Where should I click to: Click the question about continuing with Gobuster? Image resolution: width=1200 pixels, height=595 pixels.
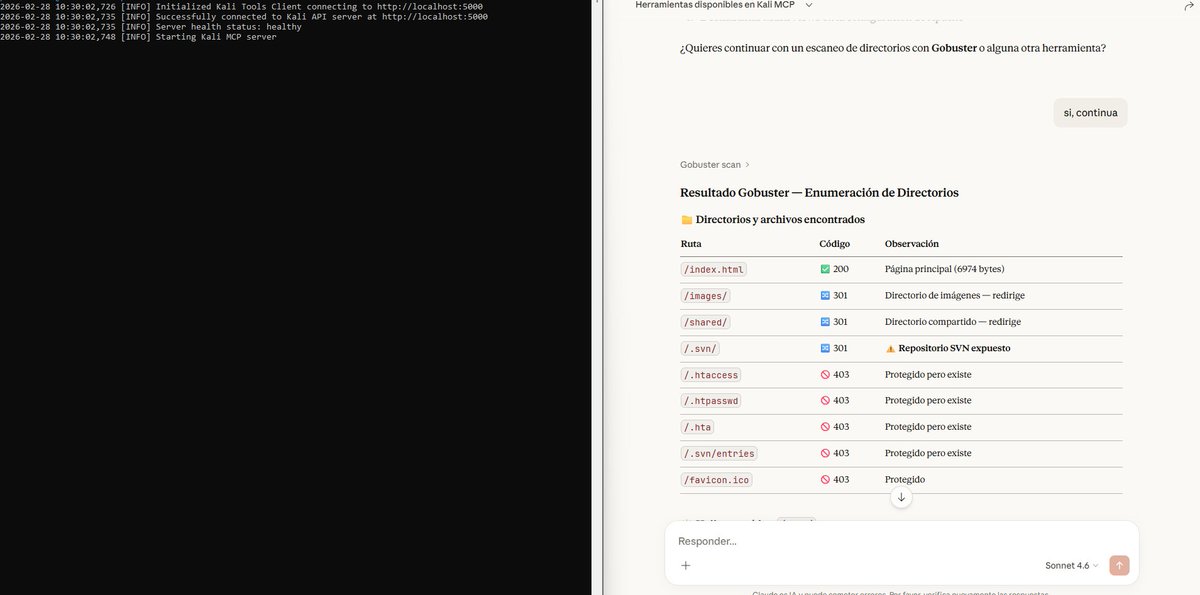(x=893, y=48)
